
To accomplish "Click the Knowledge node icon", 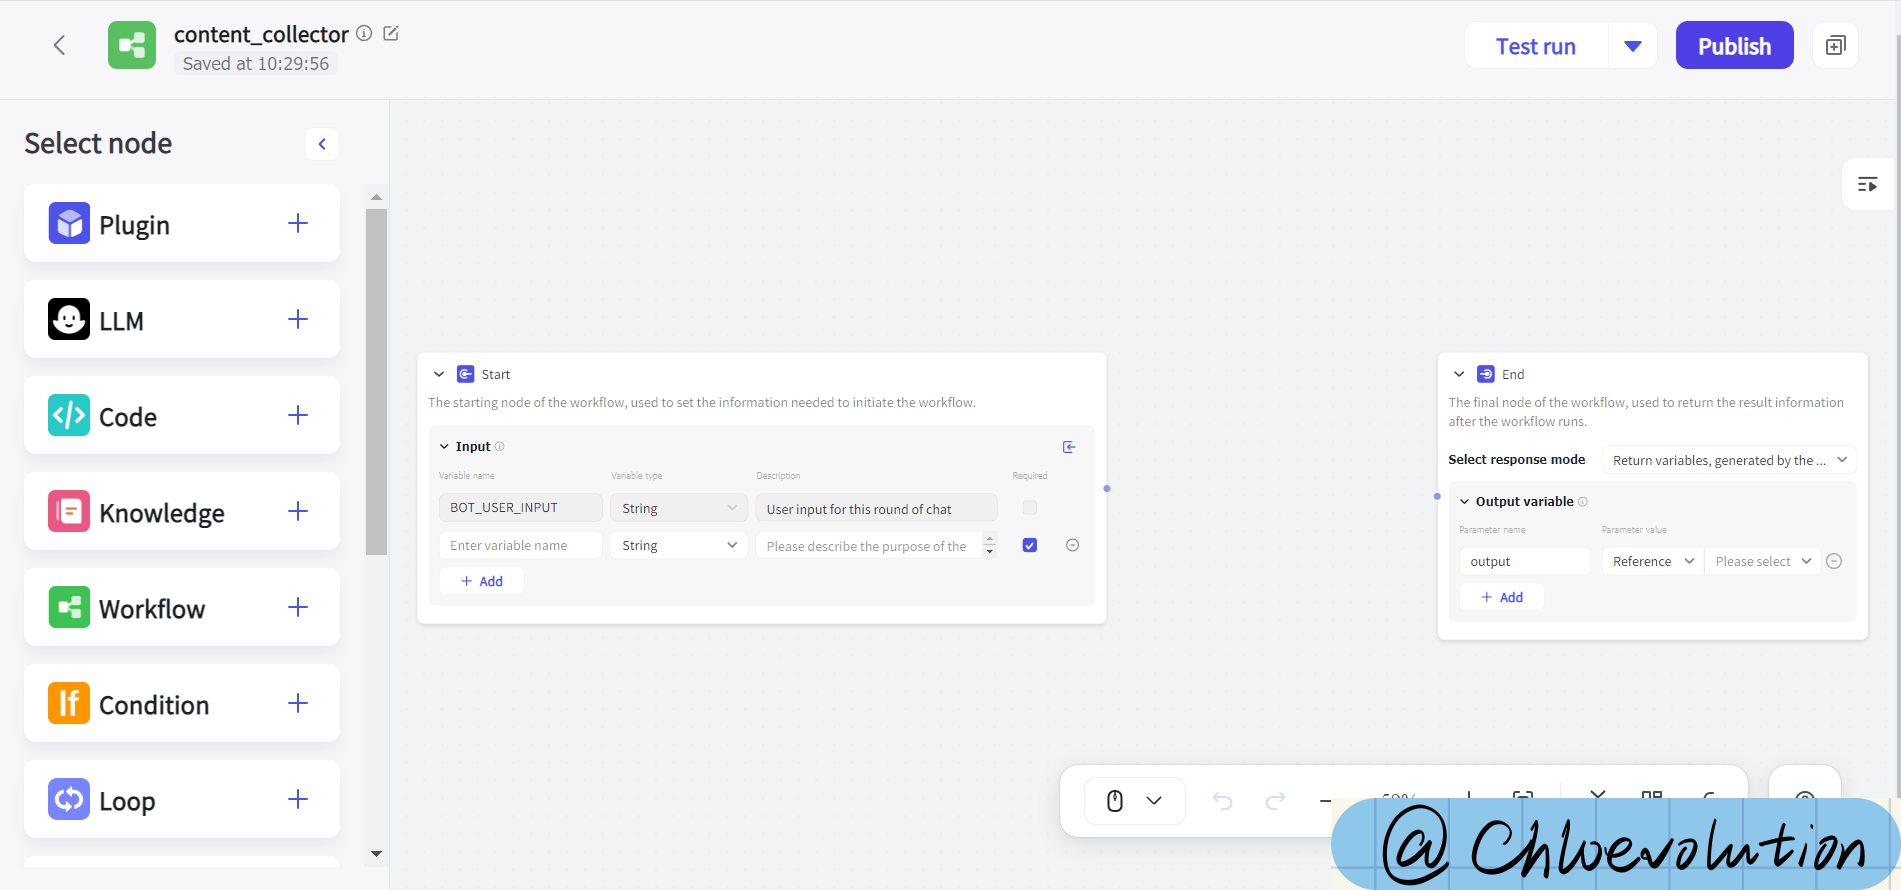I will click(69, 512).
